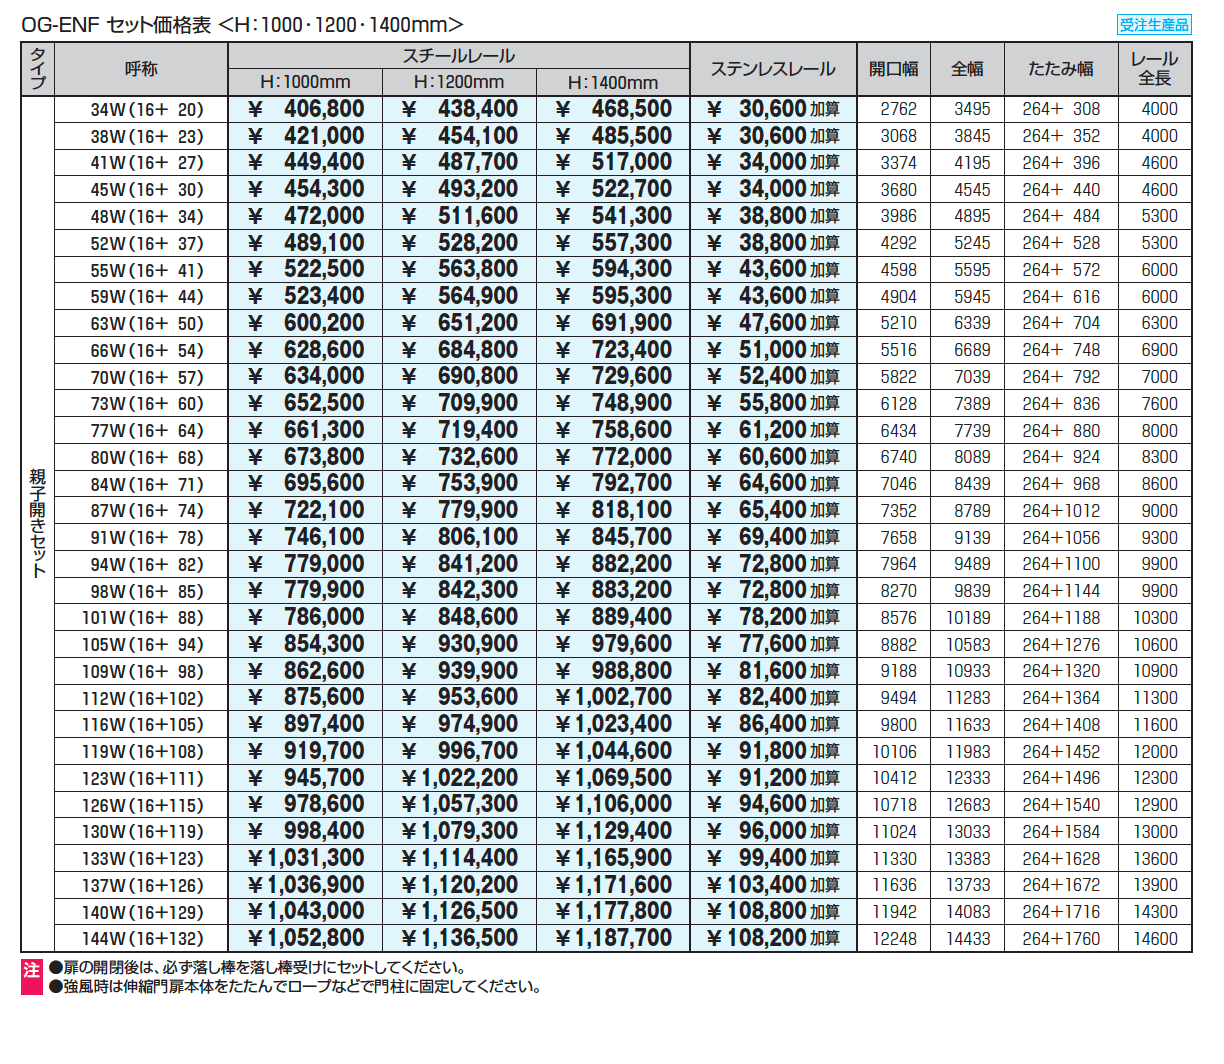The width and height of the screenshot is (1224, 1064).
Task: Click the 全幅 column header
Action: (967, 69)
